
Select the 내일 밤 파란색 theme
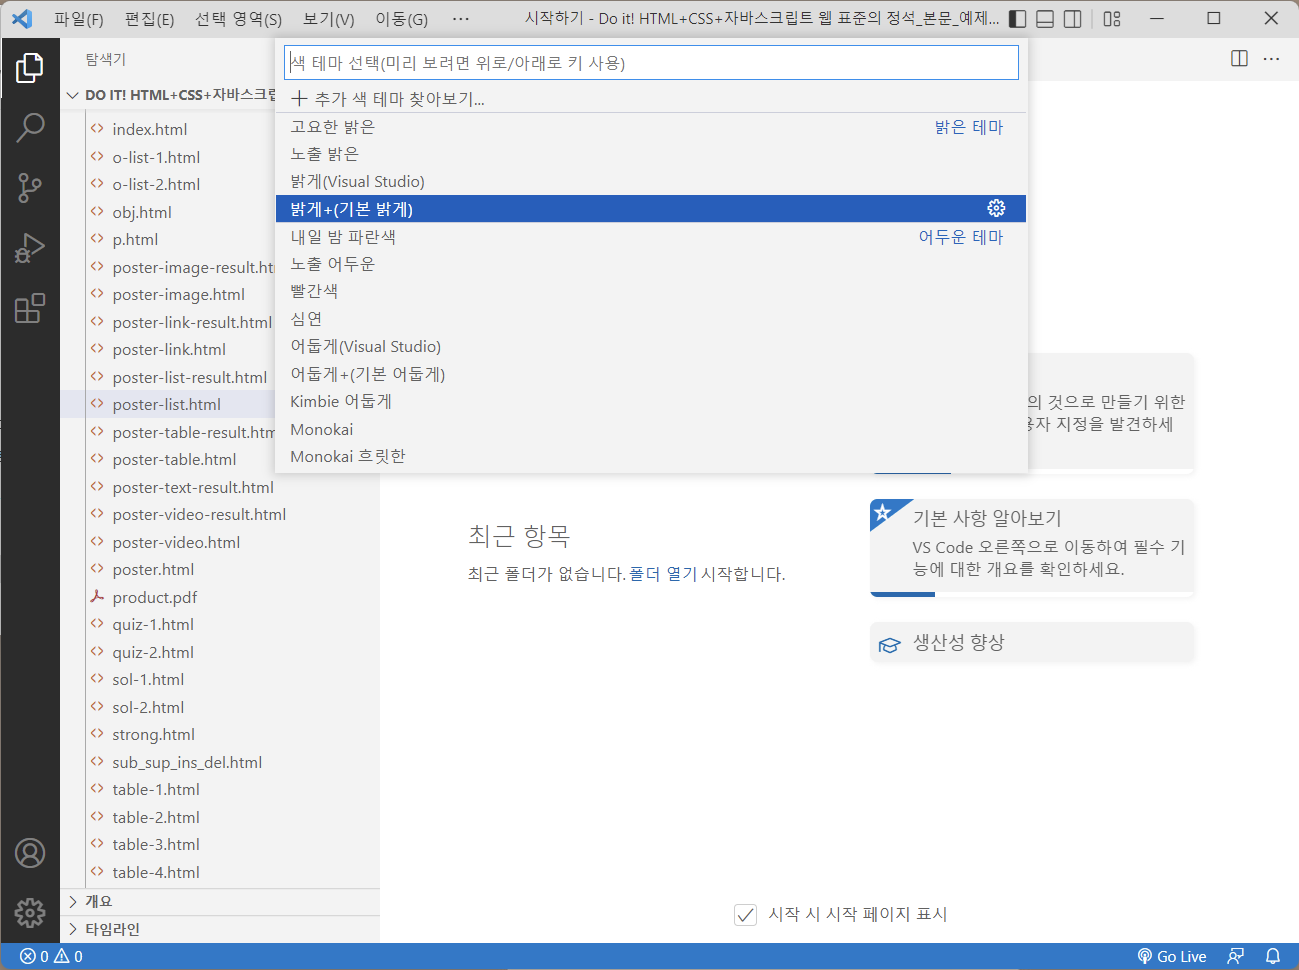click(651, 237)
